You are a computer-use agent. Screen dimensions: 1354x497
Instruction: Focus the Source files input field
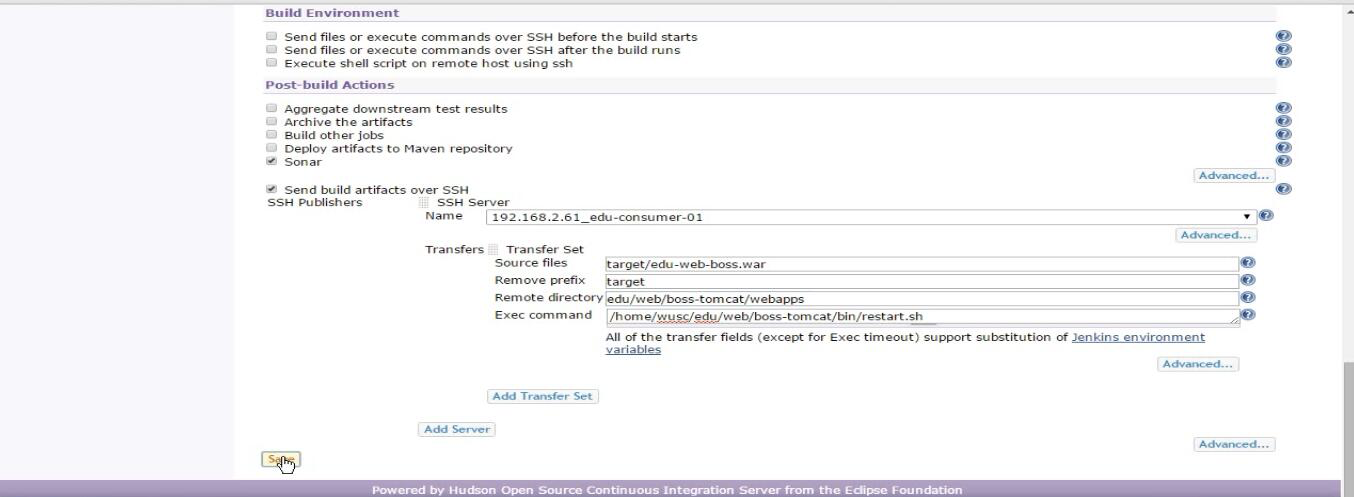click(x=922, y=264)
